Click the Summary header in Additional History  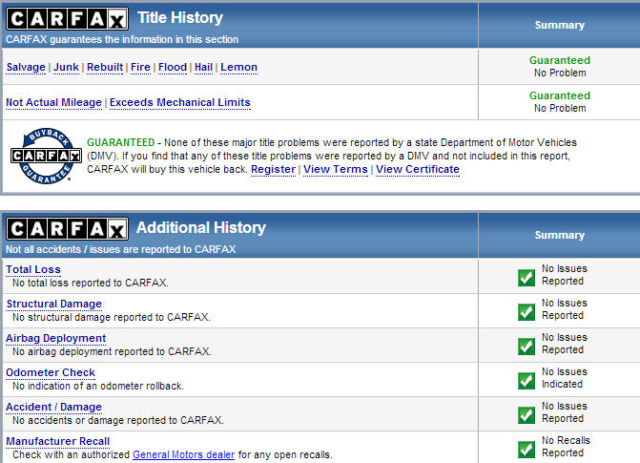[560, 235]
